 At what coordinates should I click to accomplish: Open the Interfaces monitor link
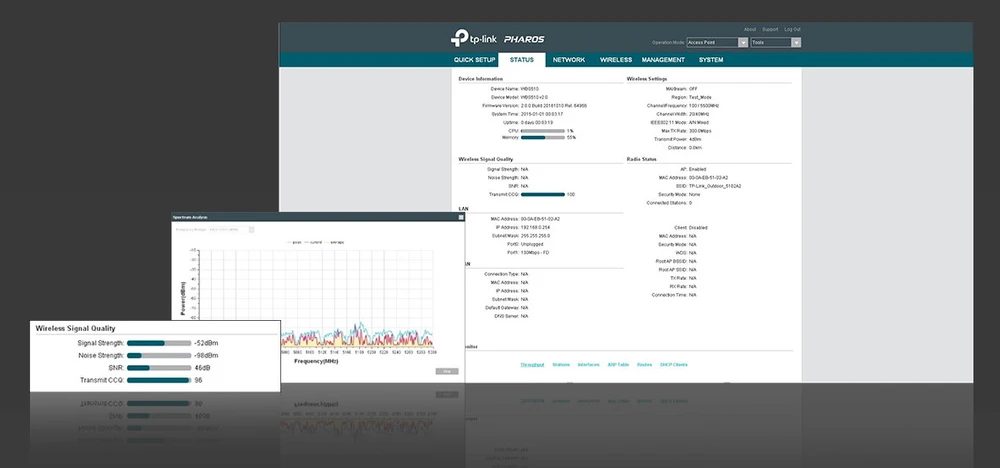[589, 365]
